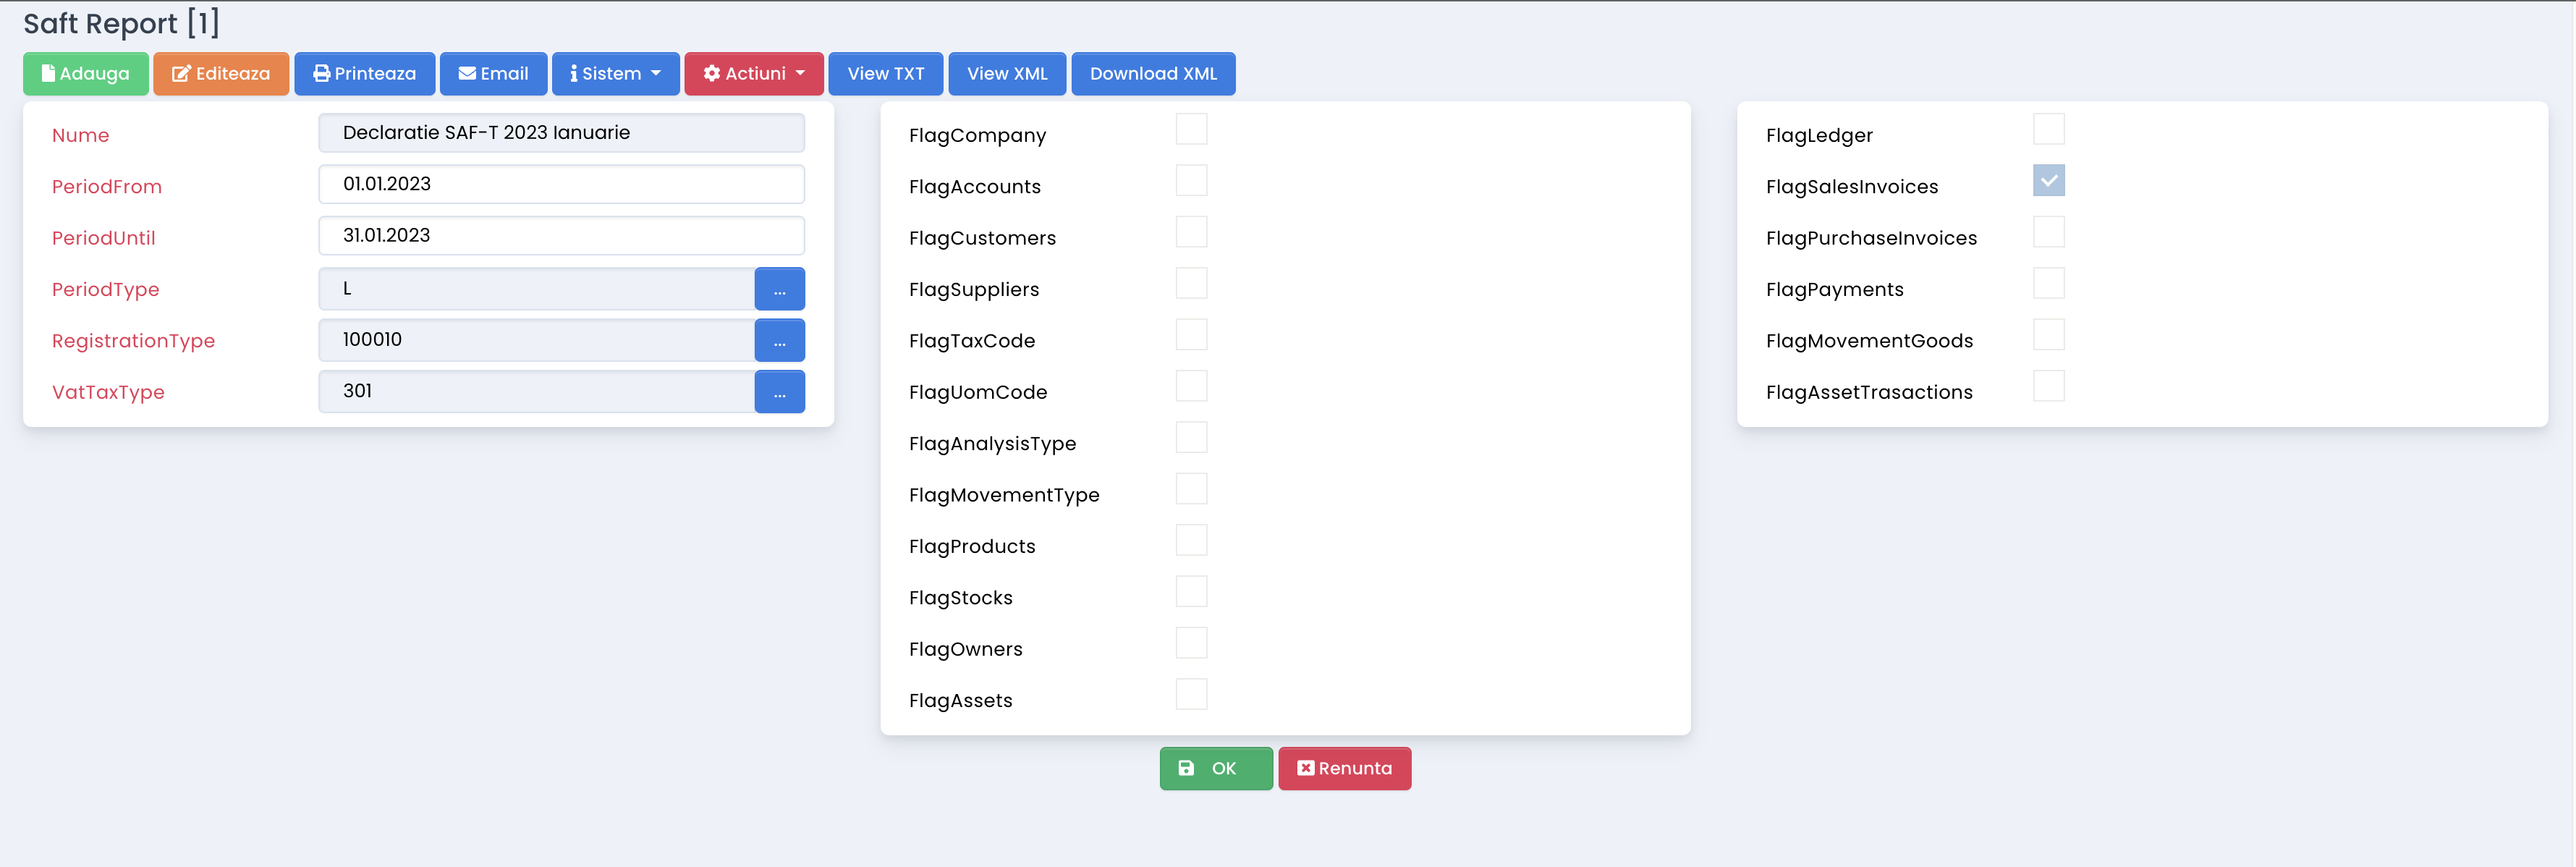Open the View XML button
Viewport: 2576px width, 867px height.
pyautogui.click(x=1007, y=74)
